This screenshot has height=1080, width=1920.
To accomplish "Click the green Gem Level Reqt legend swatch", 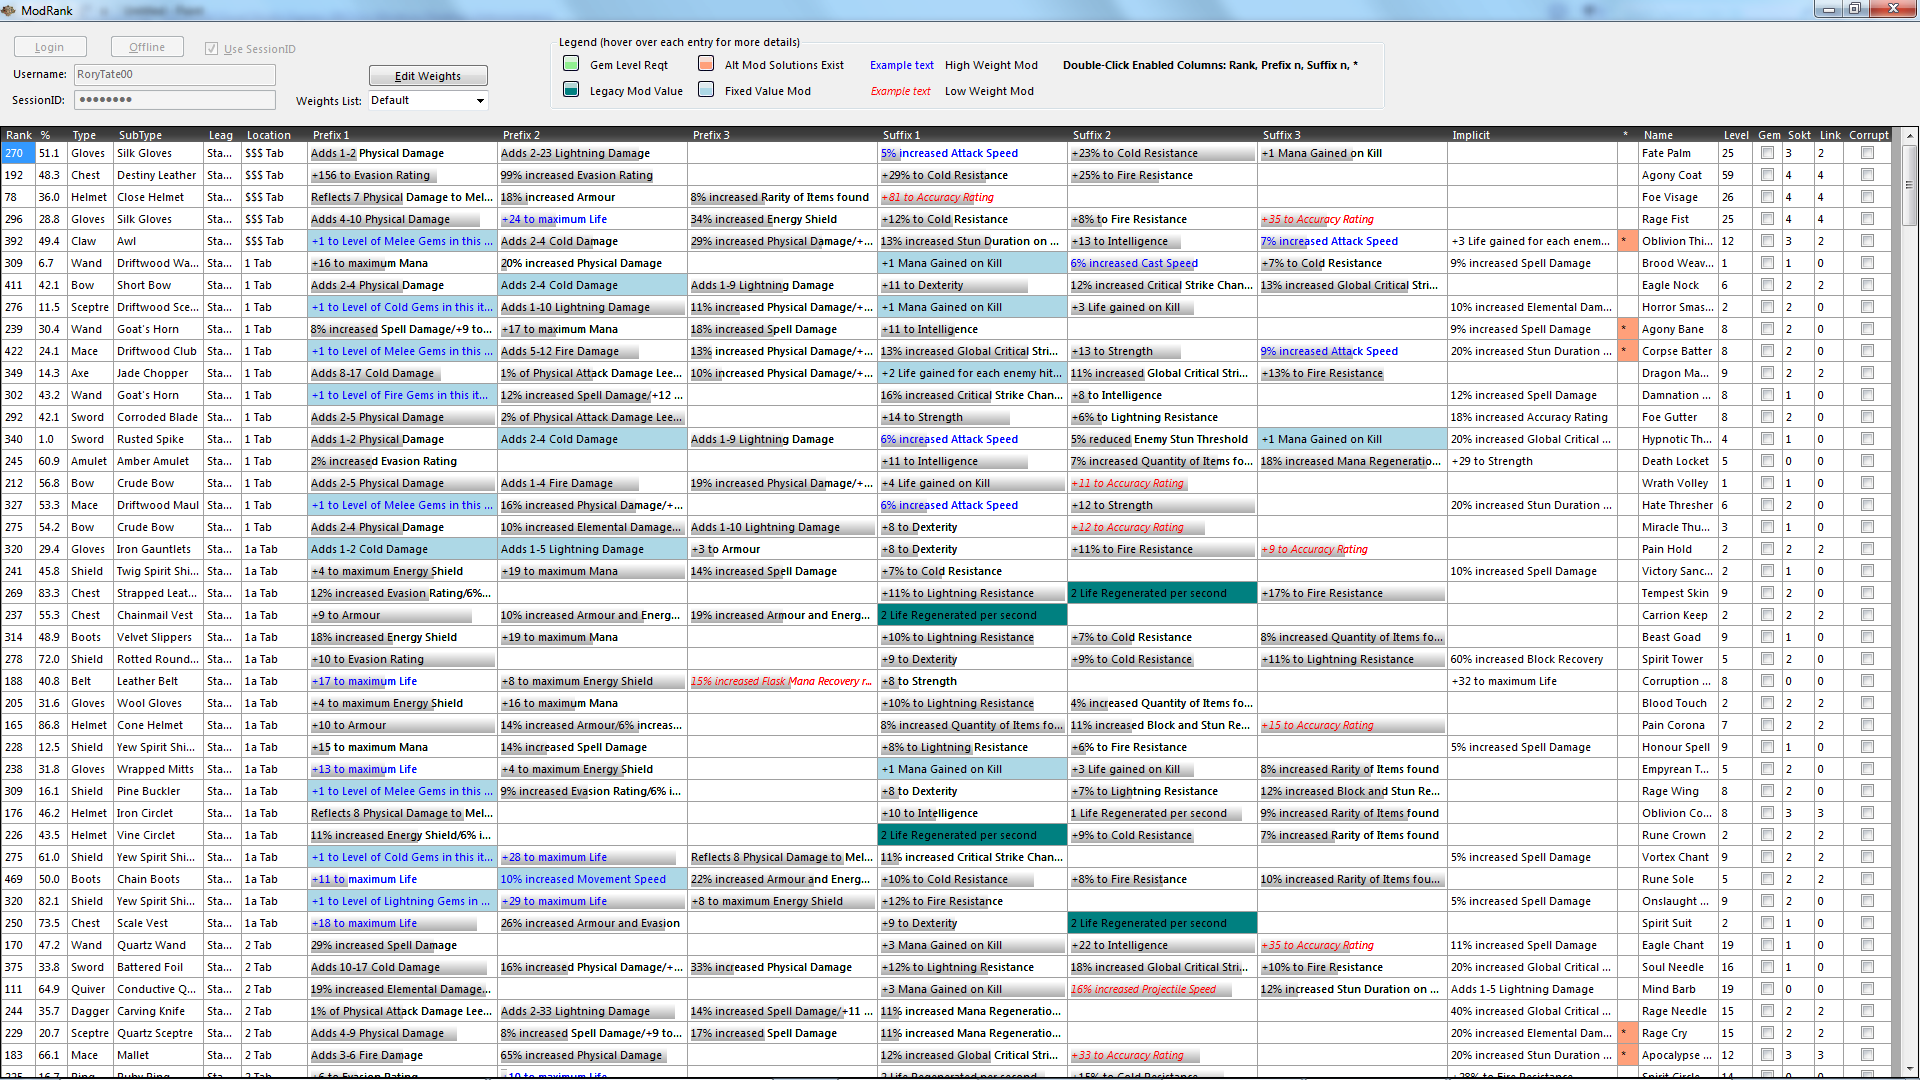I will tap(571, 64).
